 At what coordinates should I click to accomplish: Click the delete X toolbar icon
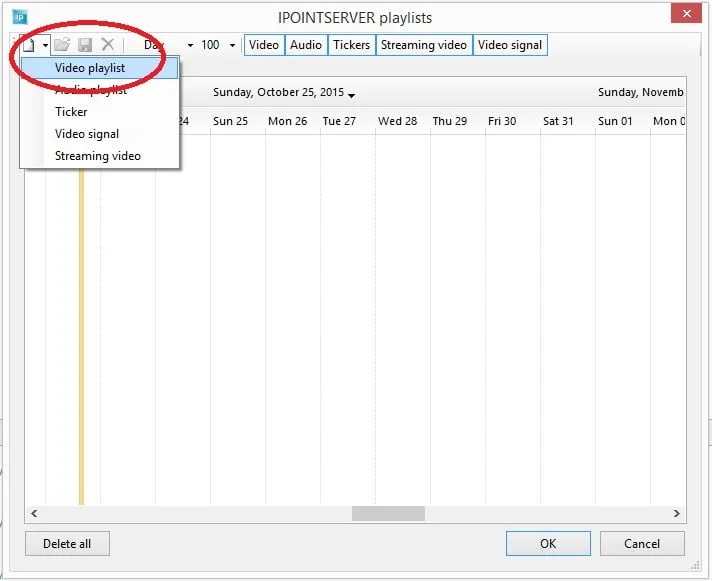[x=108, y=44]
